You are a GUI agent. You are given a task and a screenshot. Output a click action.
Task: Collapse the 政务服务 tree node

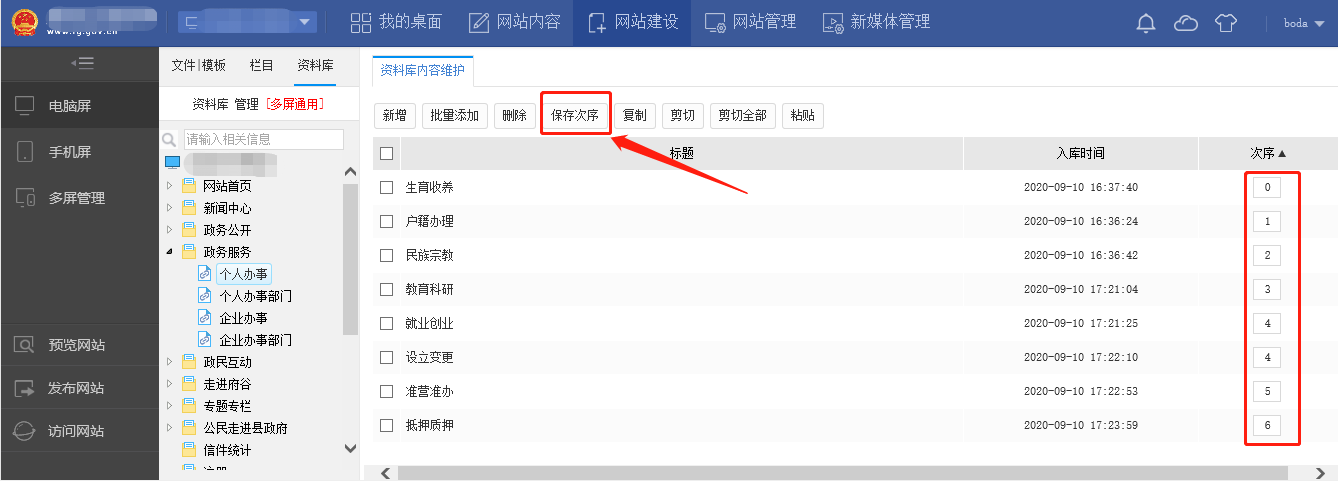170,252
